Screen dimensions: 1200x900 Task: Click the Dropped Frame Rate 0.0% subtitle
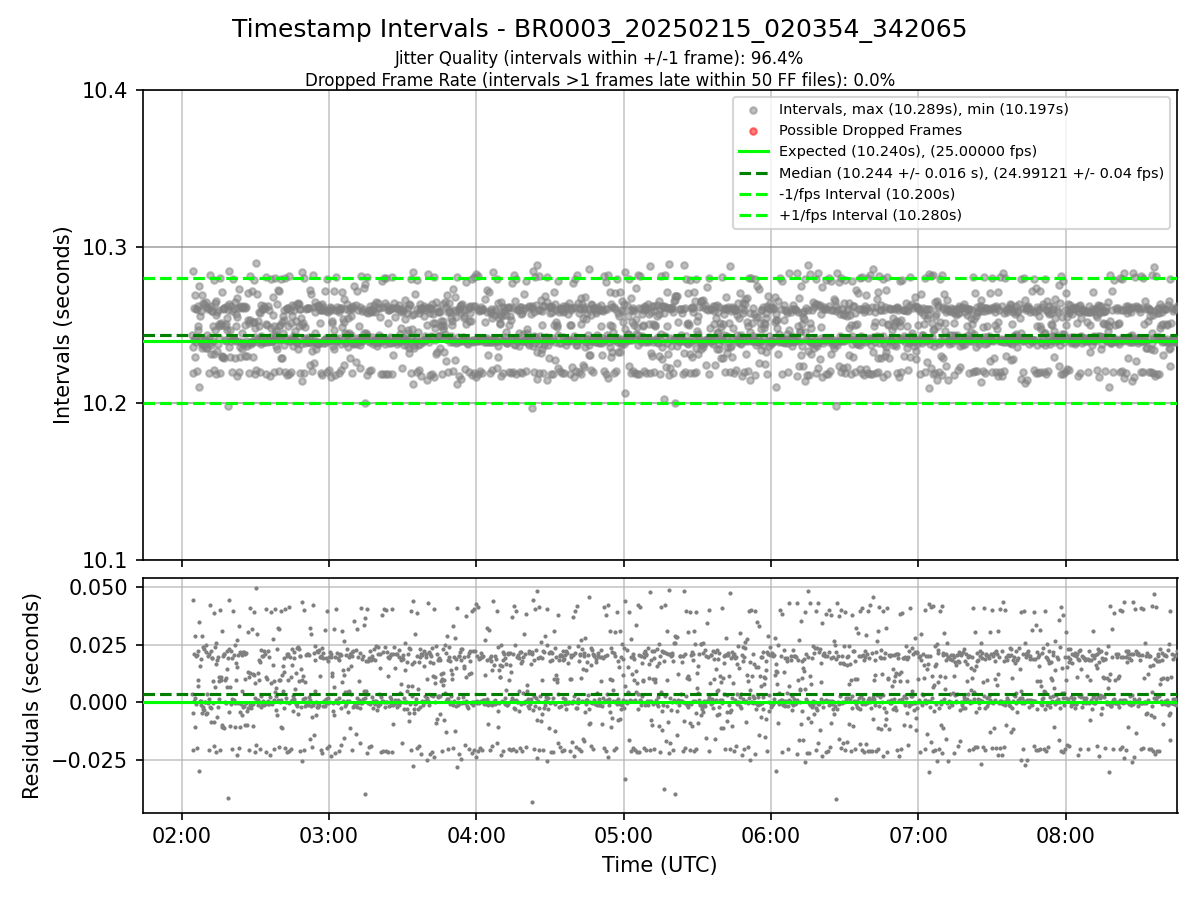tap(599, 80)
